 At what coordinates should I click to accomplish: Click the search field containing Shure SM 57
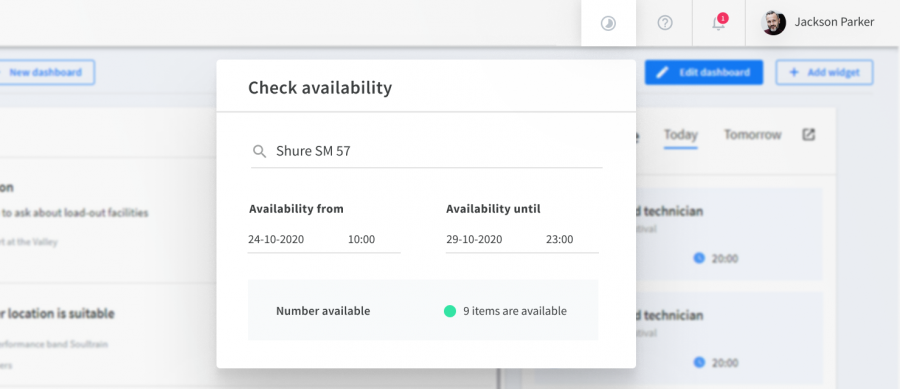(426, 151)
